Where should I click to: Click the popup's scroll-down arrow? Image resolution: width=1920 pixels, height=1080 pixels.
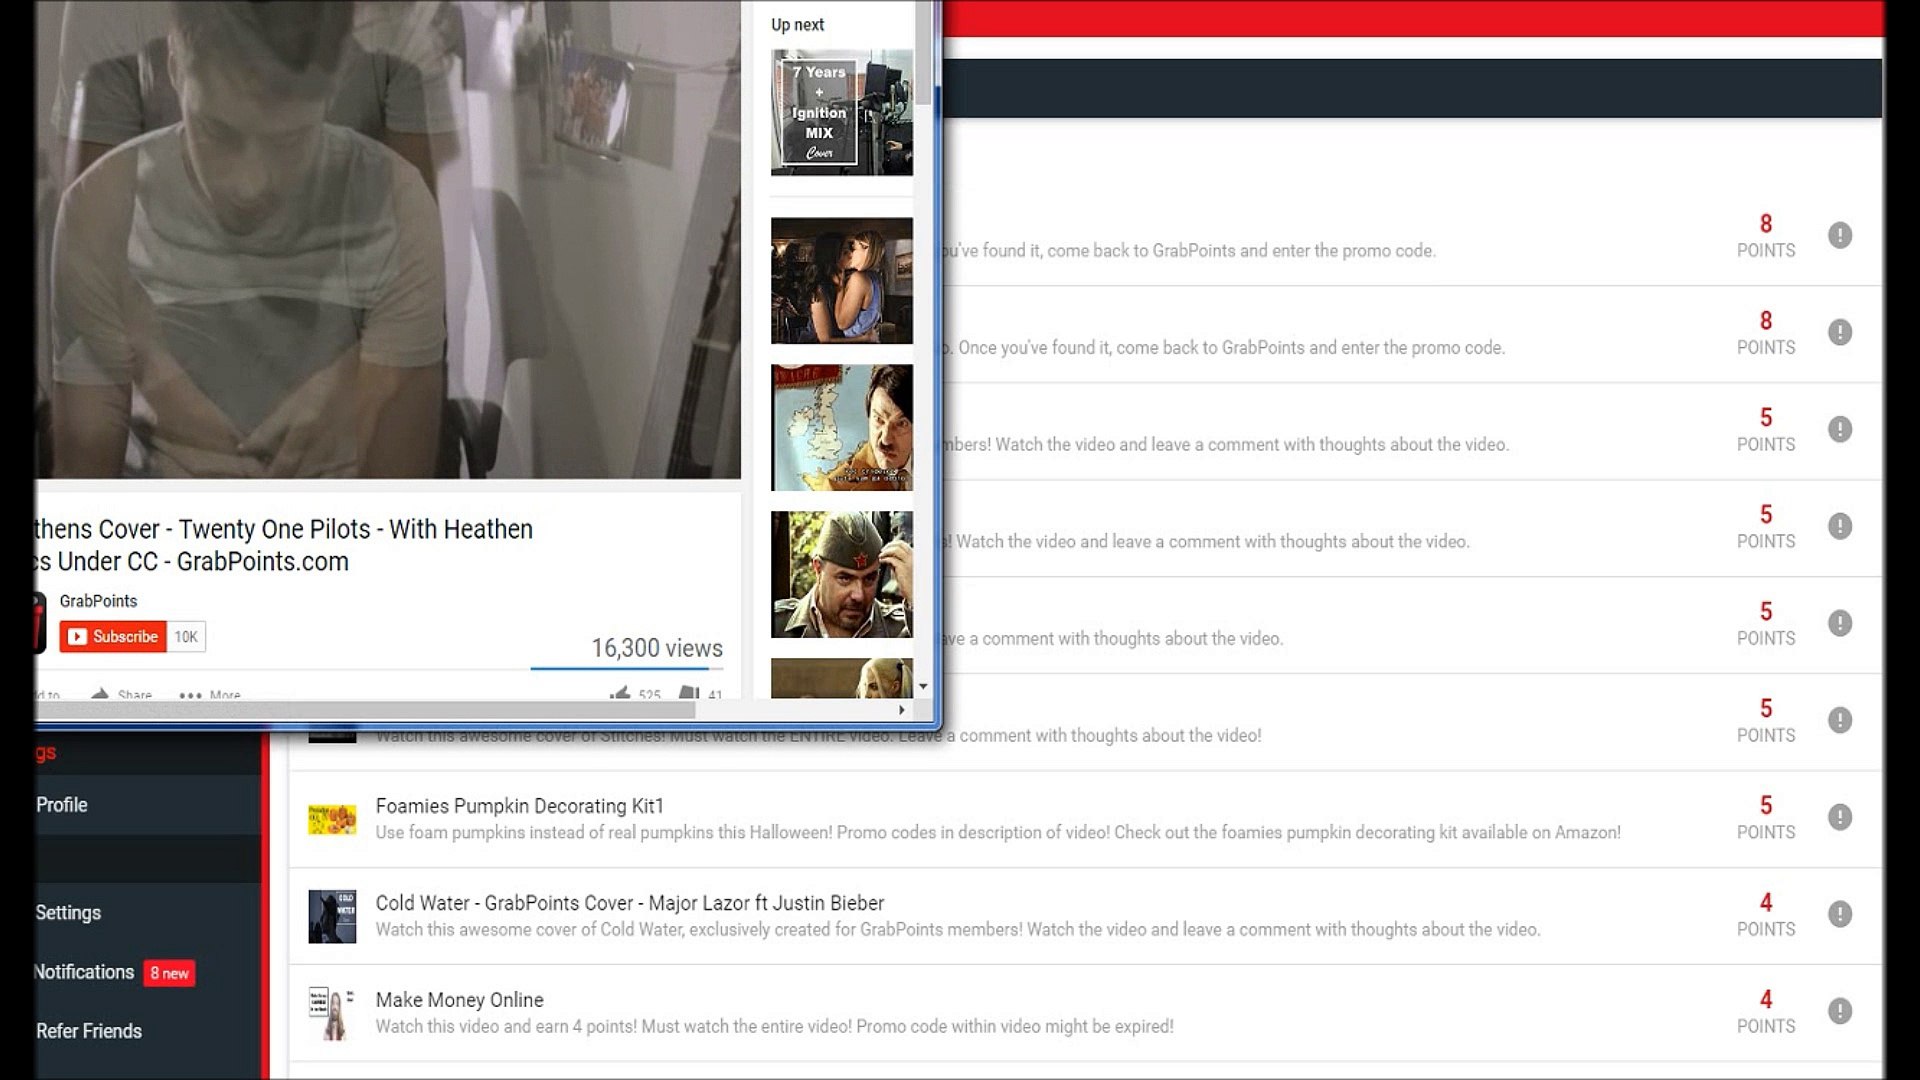[923, 687]
